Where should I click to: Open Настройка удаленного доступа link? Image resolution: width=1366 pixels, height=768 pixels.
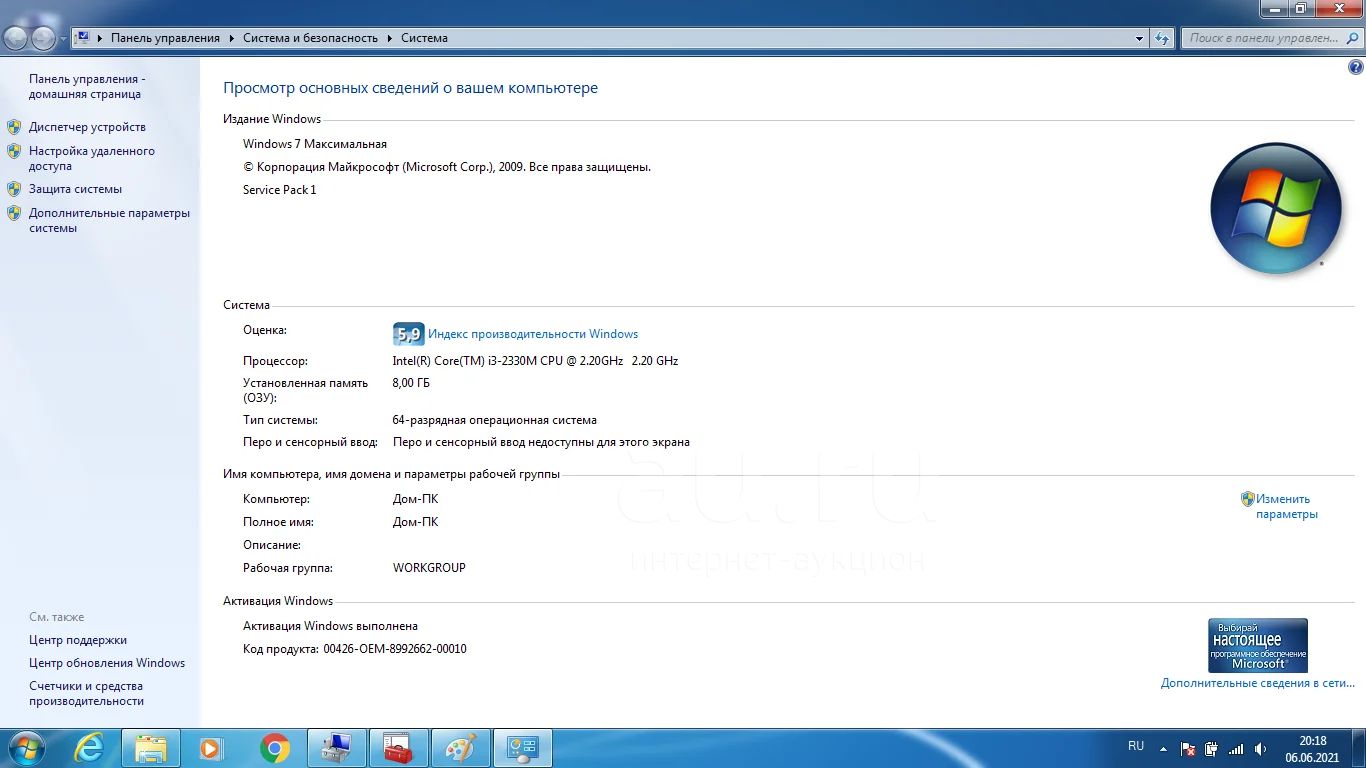[x=91, y=158]
